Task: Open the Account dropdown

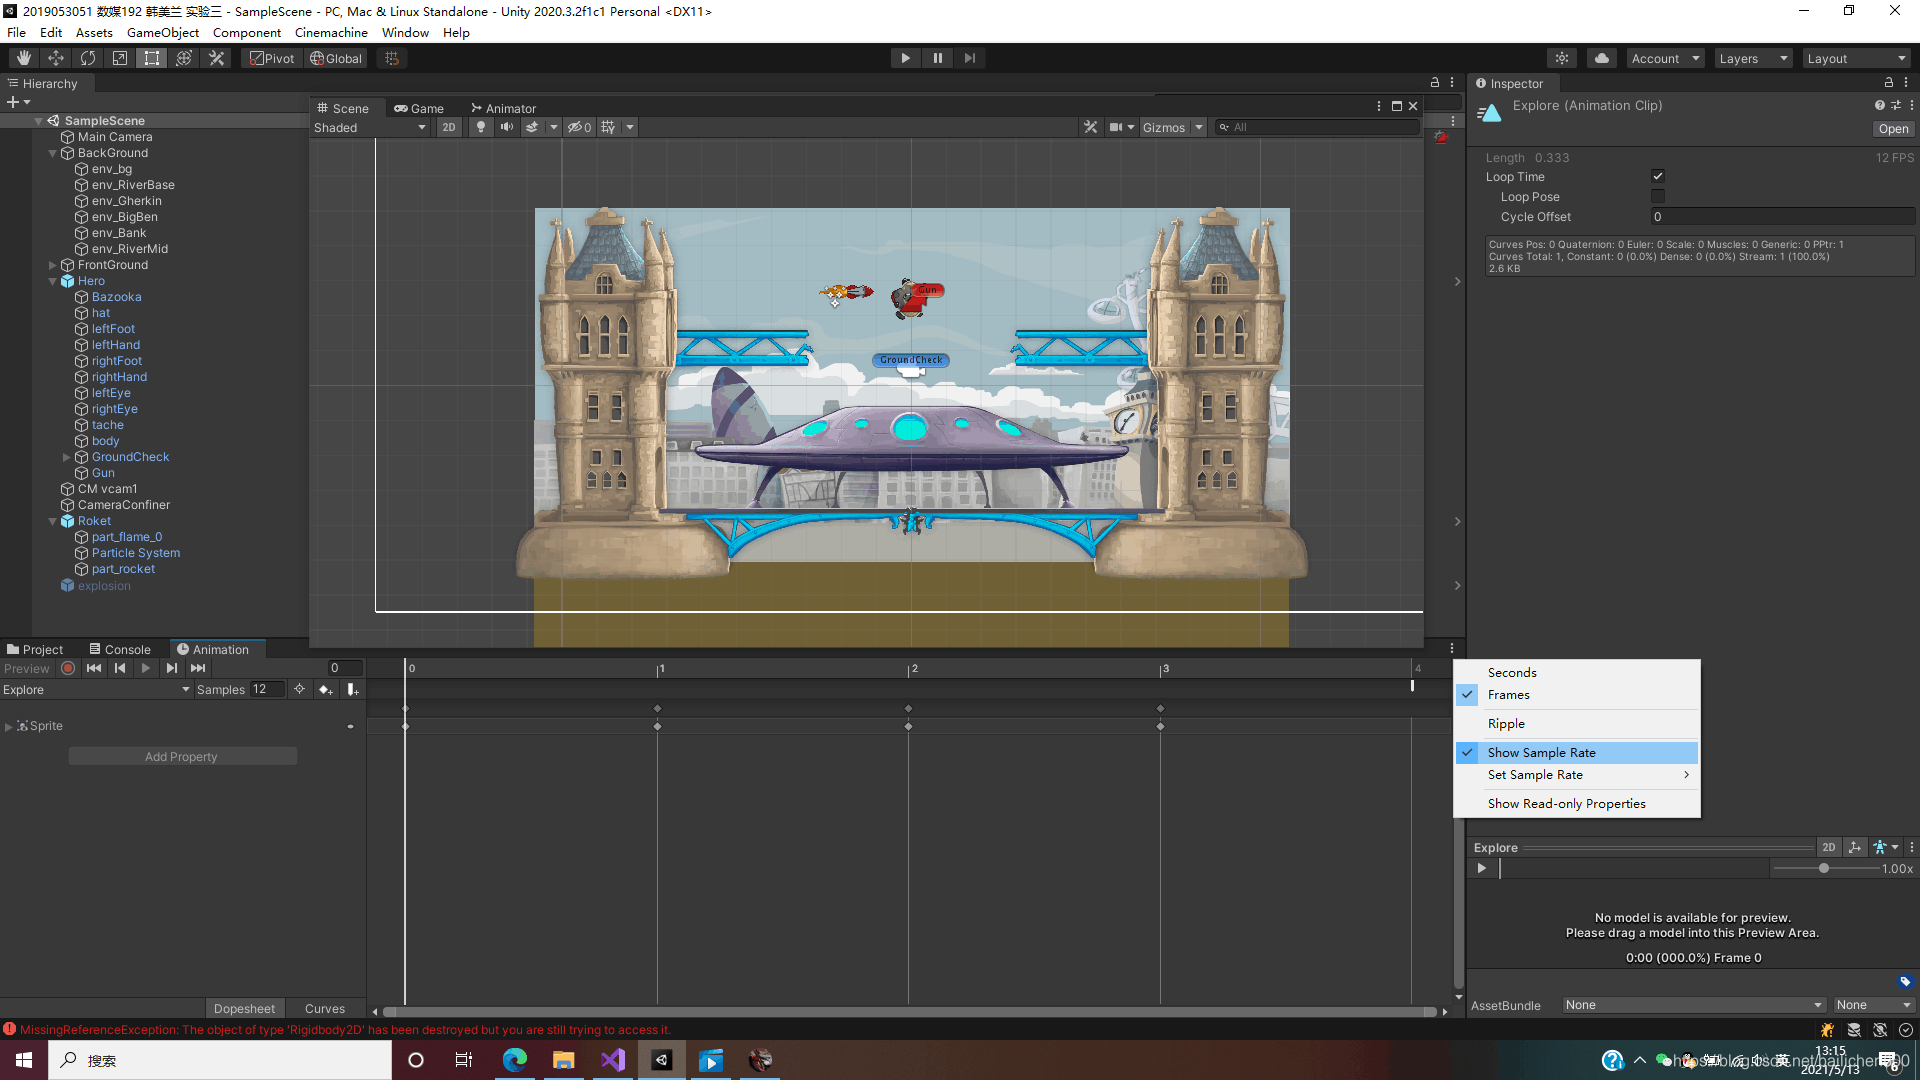Action: tap(1665, 58)
